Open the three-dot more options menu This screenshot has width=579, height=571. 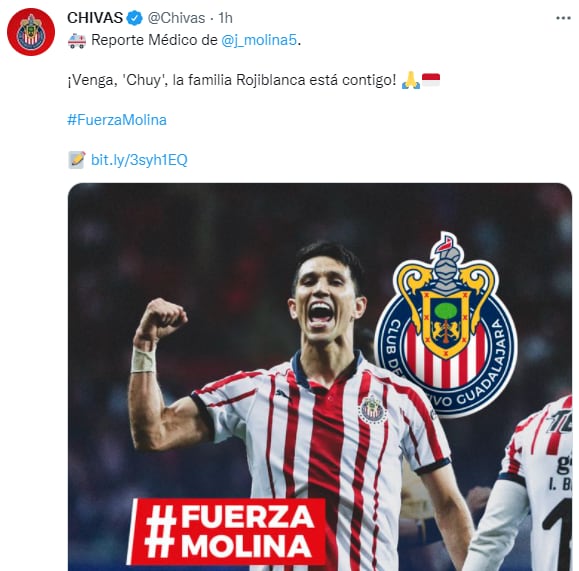tap(563, 18)
